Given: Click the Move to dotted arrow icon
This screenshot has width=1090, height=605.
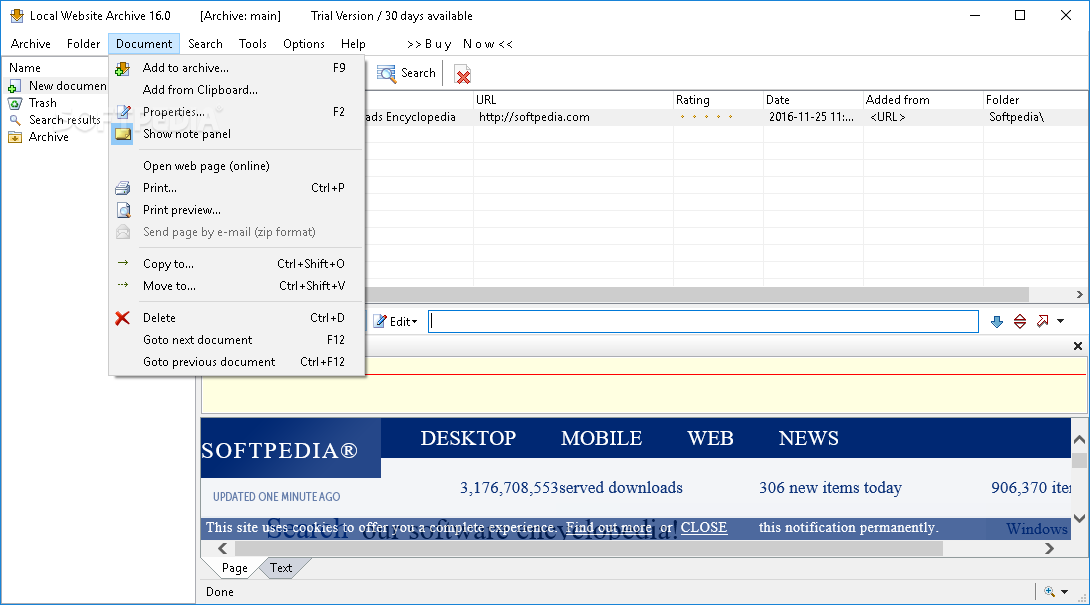Looking at the screenshot, I should (x=123, y=284).
